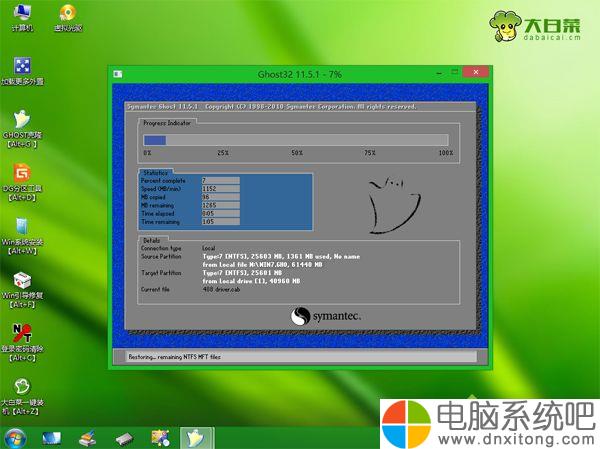Viewport: 600px width, 449px height.
Task: Click Source Partition Type:7 NTFS line
Action: 281,256
